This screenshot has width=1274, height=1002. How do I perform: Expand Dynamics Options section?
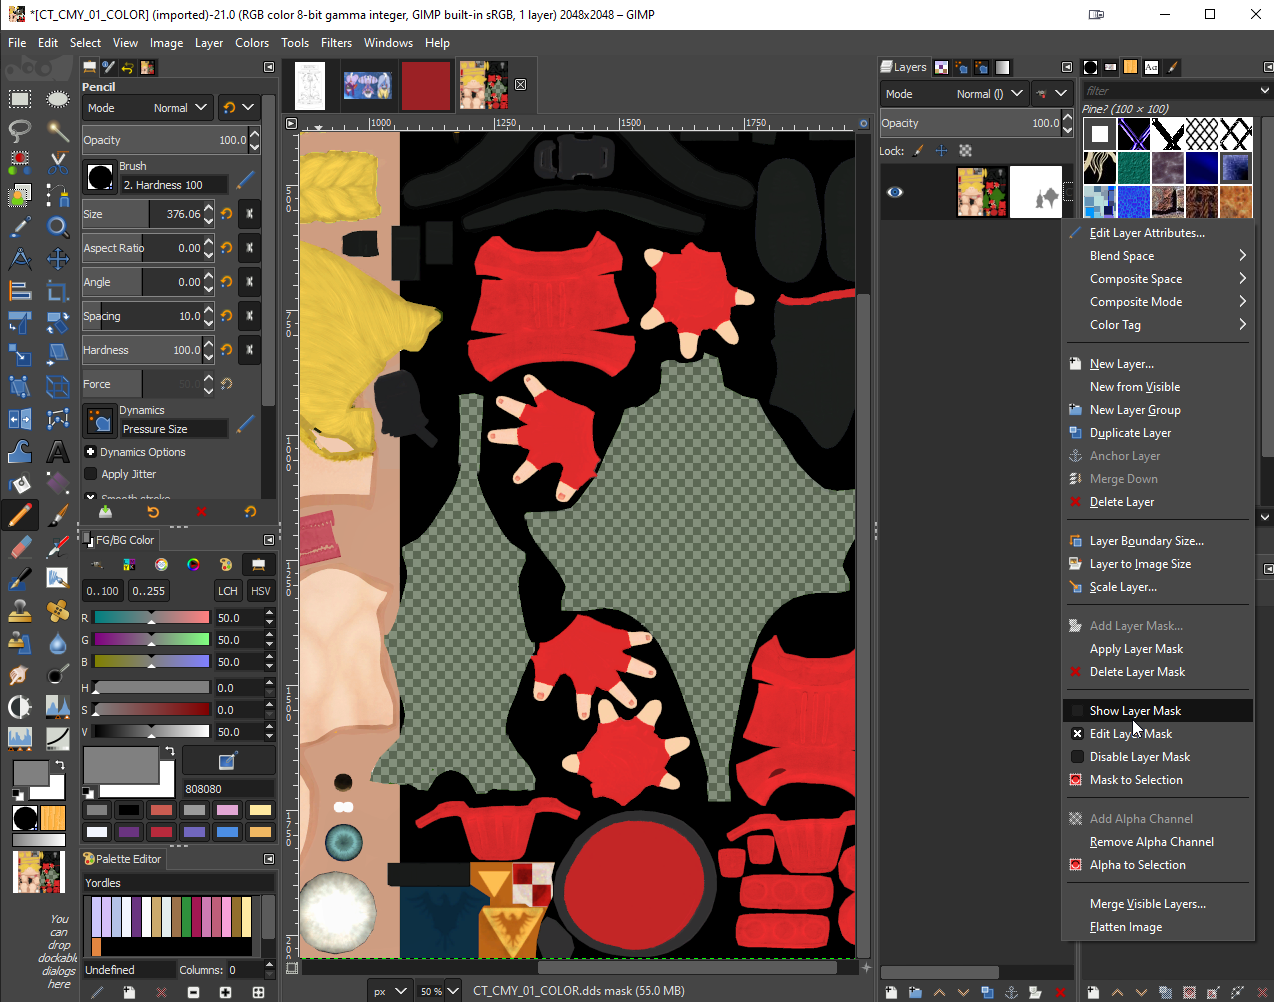click(90, 452)
